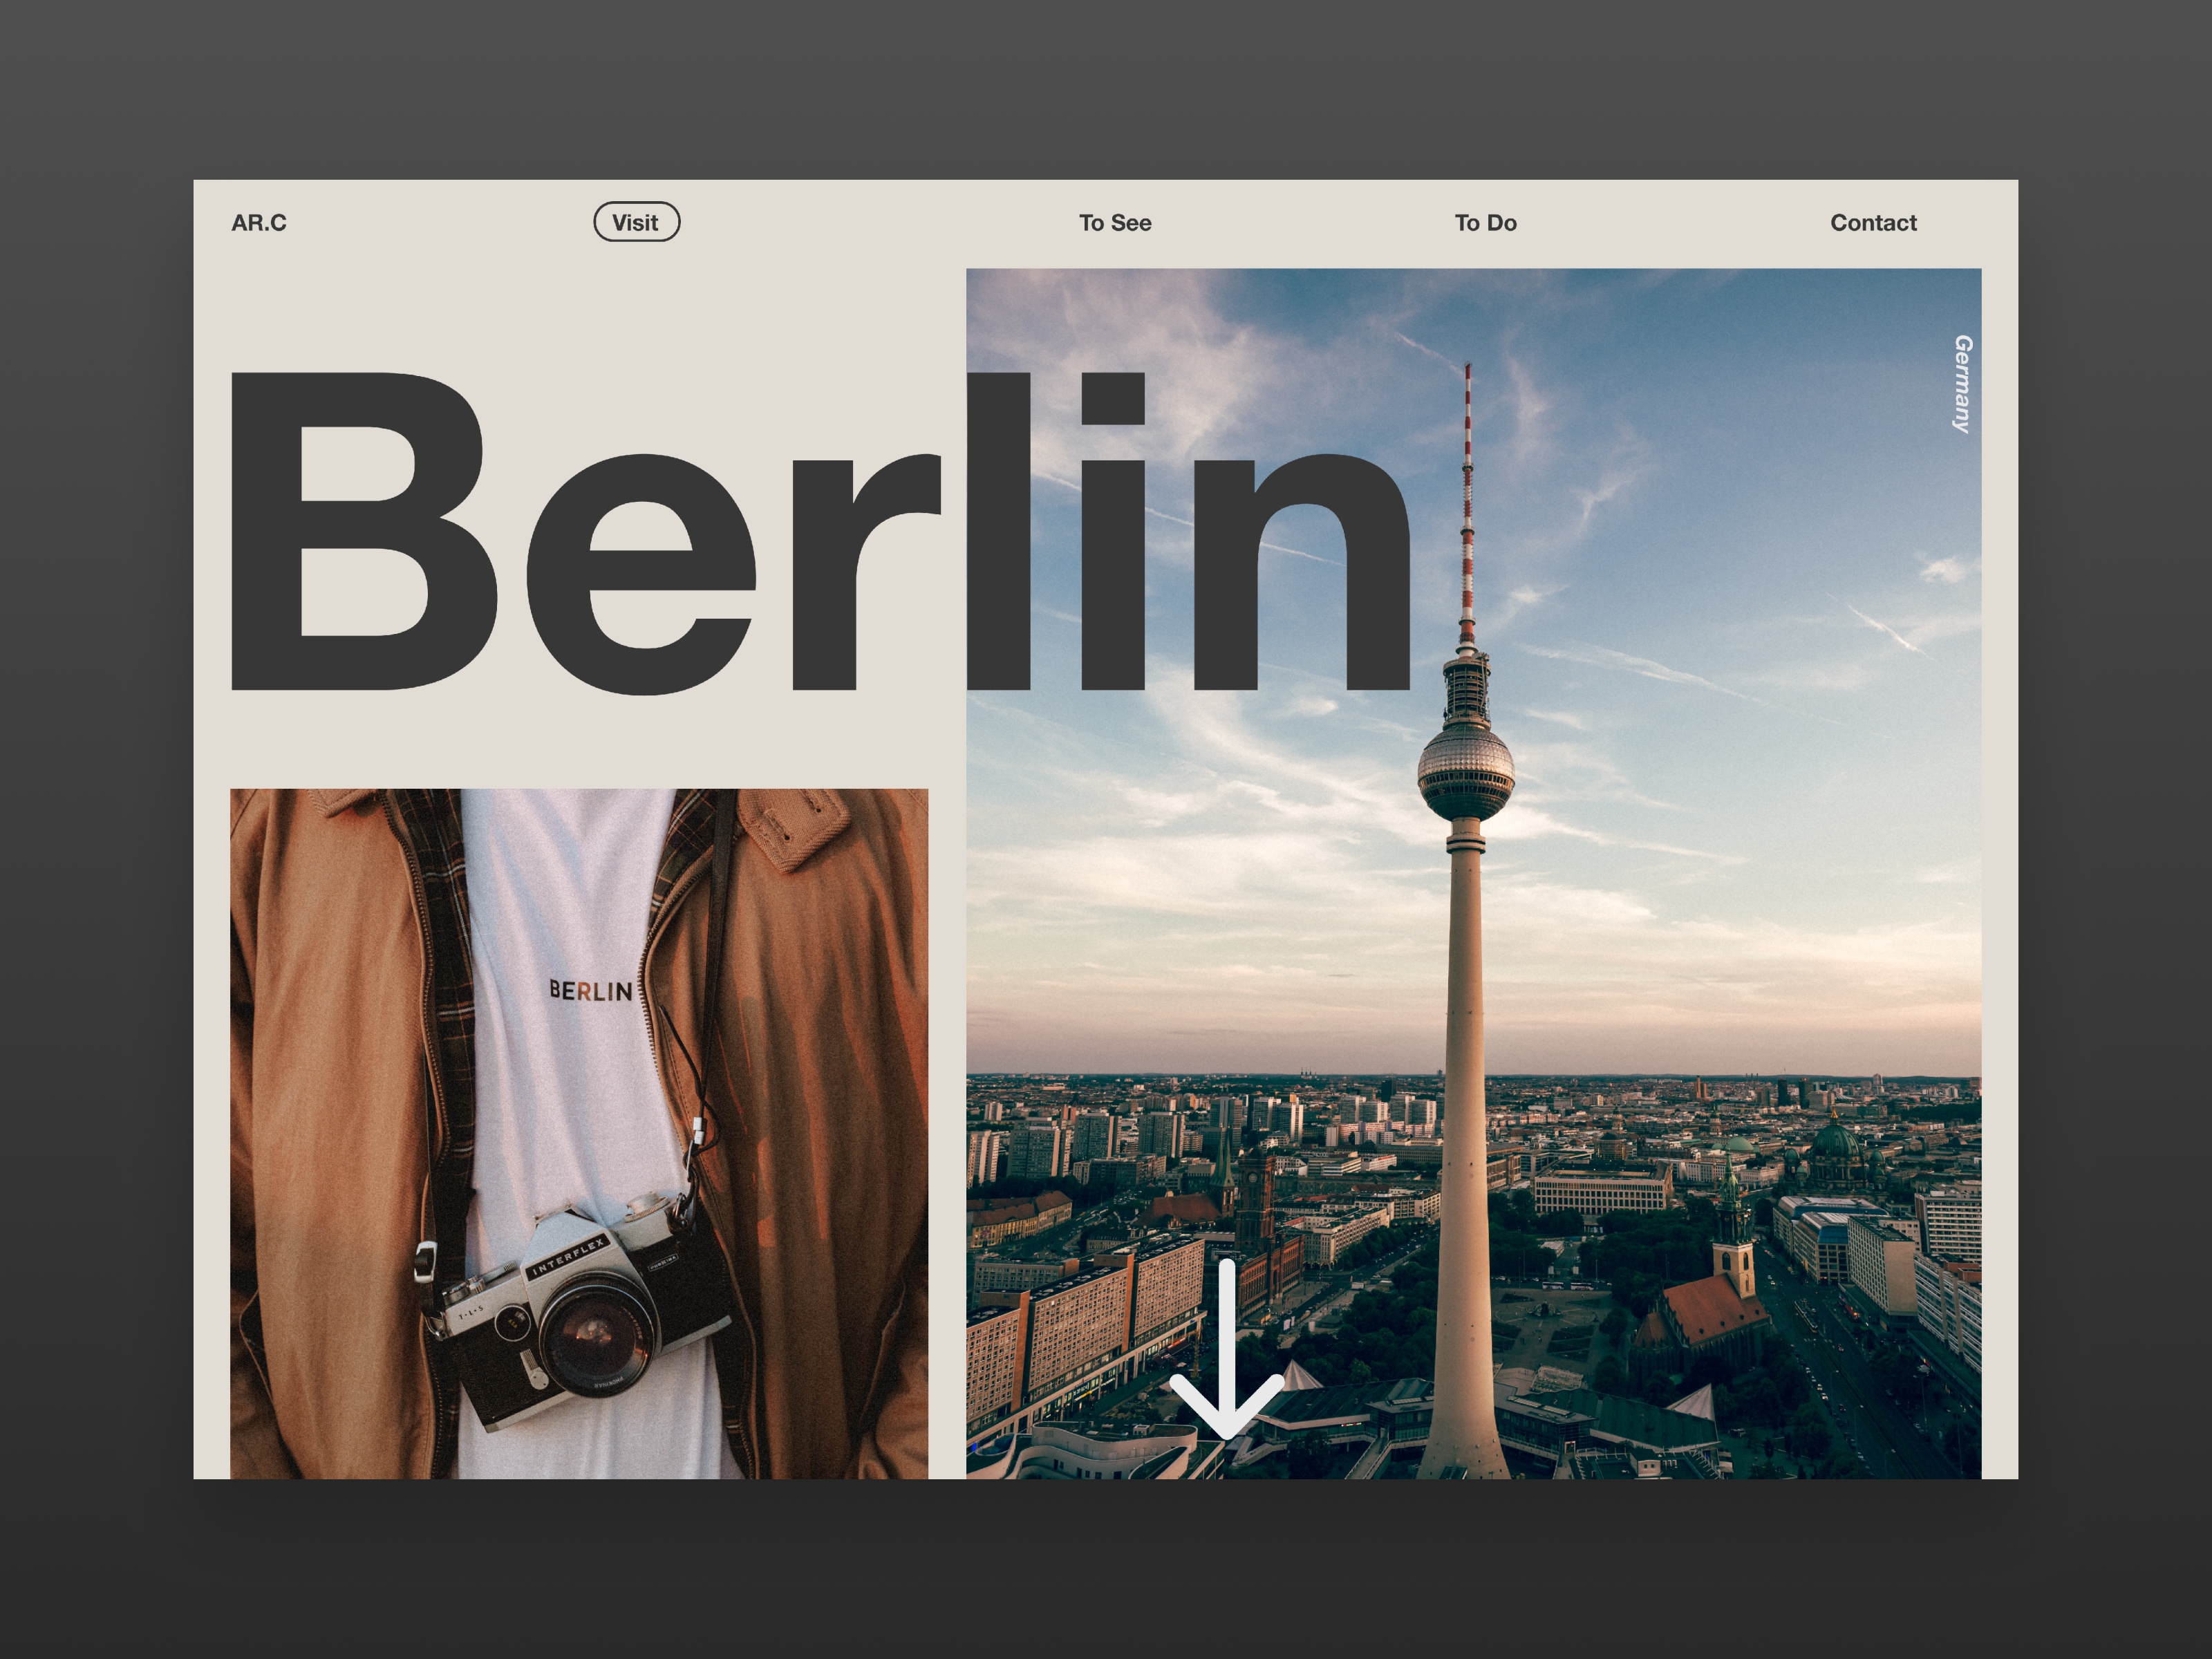Follow the Contact link
The image size is (2212, 1659).
pos(1873,223)
